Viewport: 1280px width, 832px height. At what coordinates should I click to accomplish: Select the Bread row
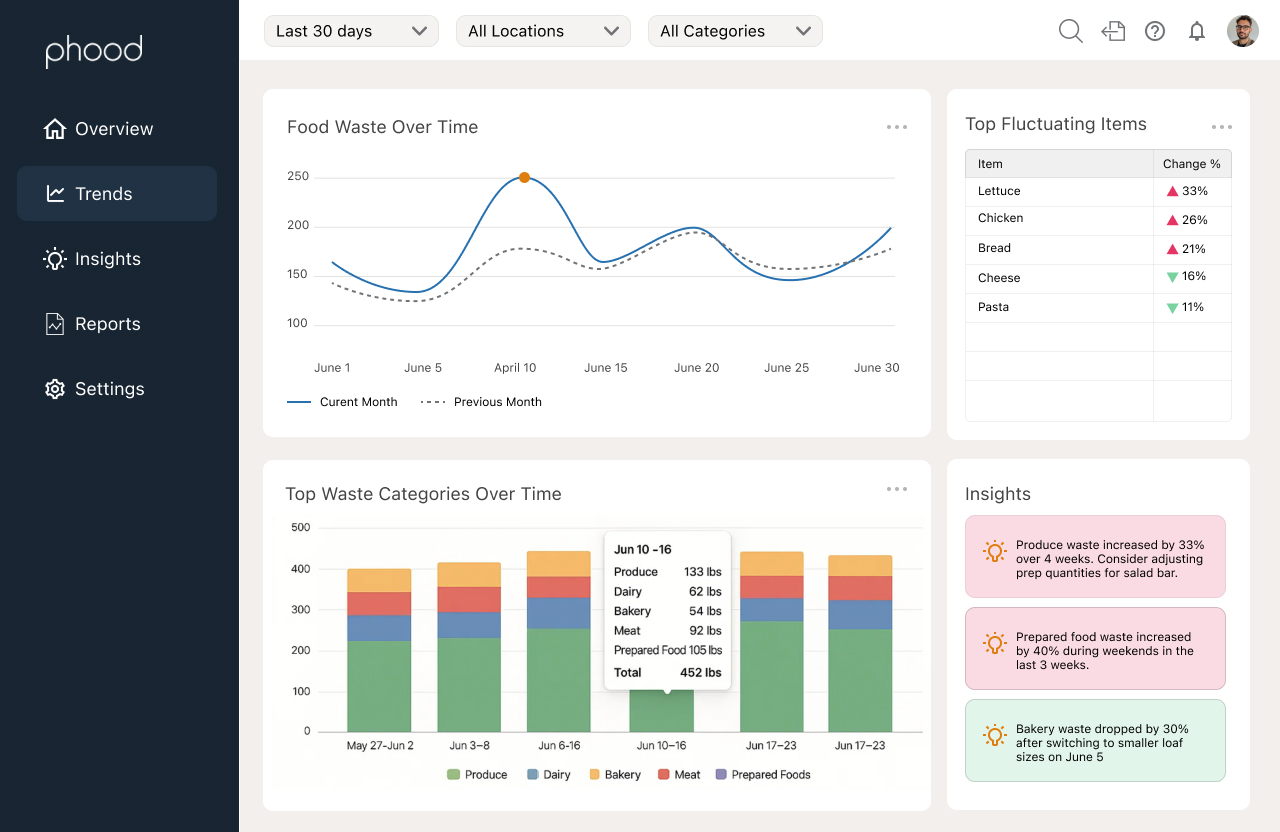coord(1098,249)
